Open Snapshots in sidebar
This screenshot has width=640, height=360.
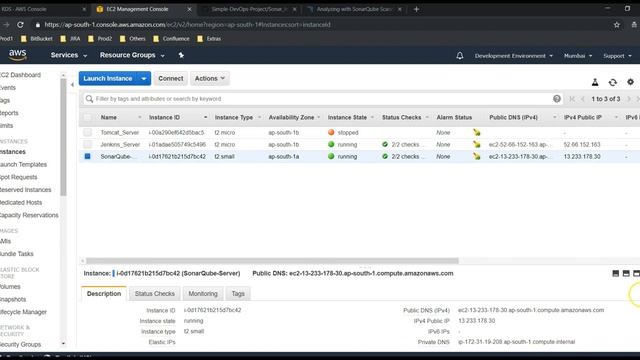(13, 300)
